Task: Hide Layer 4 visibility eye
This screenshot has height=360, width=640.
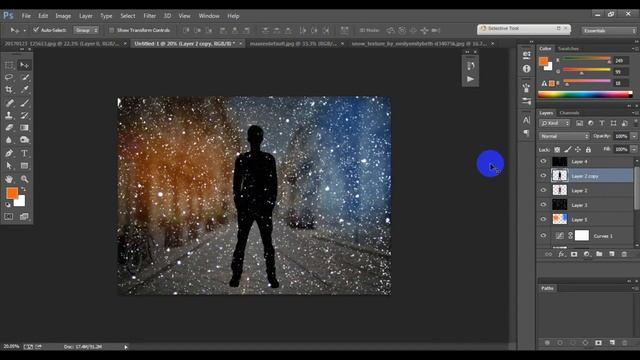Action: coord(543,162)
